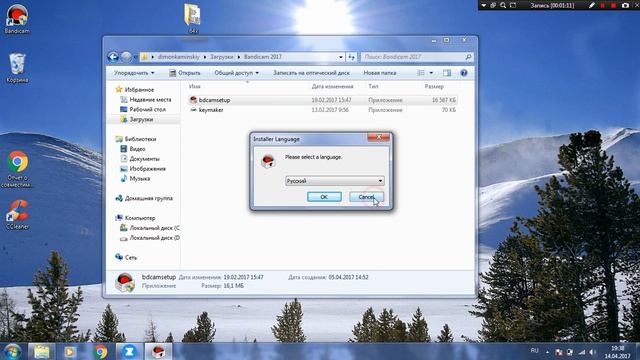Click Загрузки in the address path

[x=222, y=57]
